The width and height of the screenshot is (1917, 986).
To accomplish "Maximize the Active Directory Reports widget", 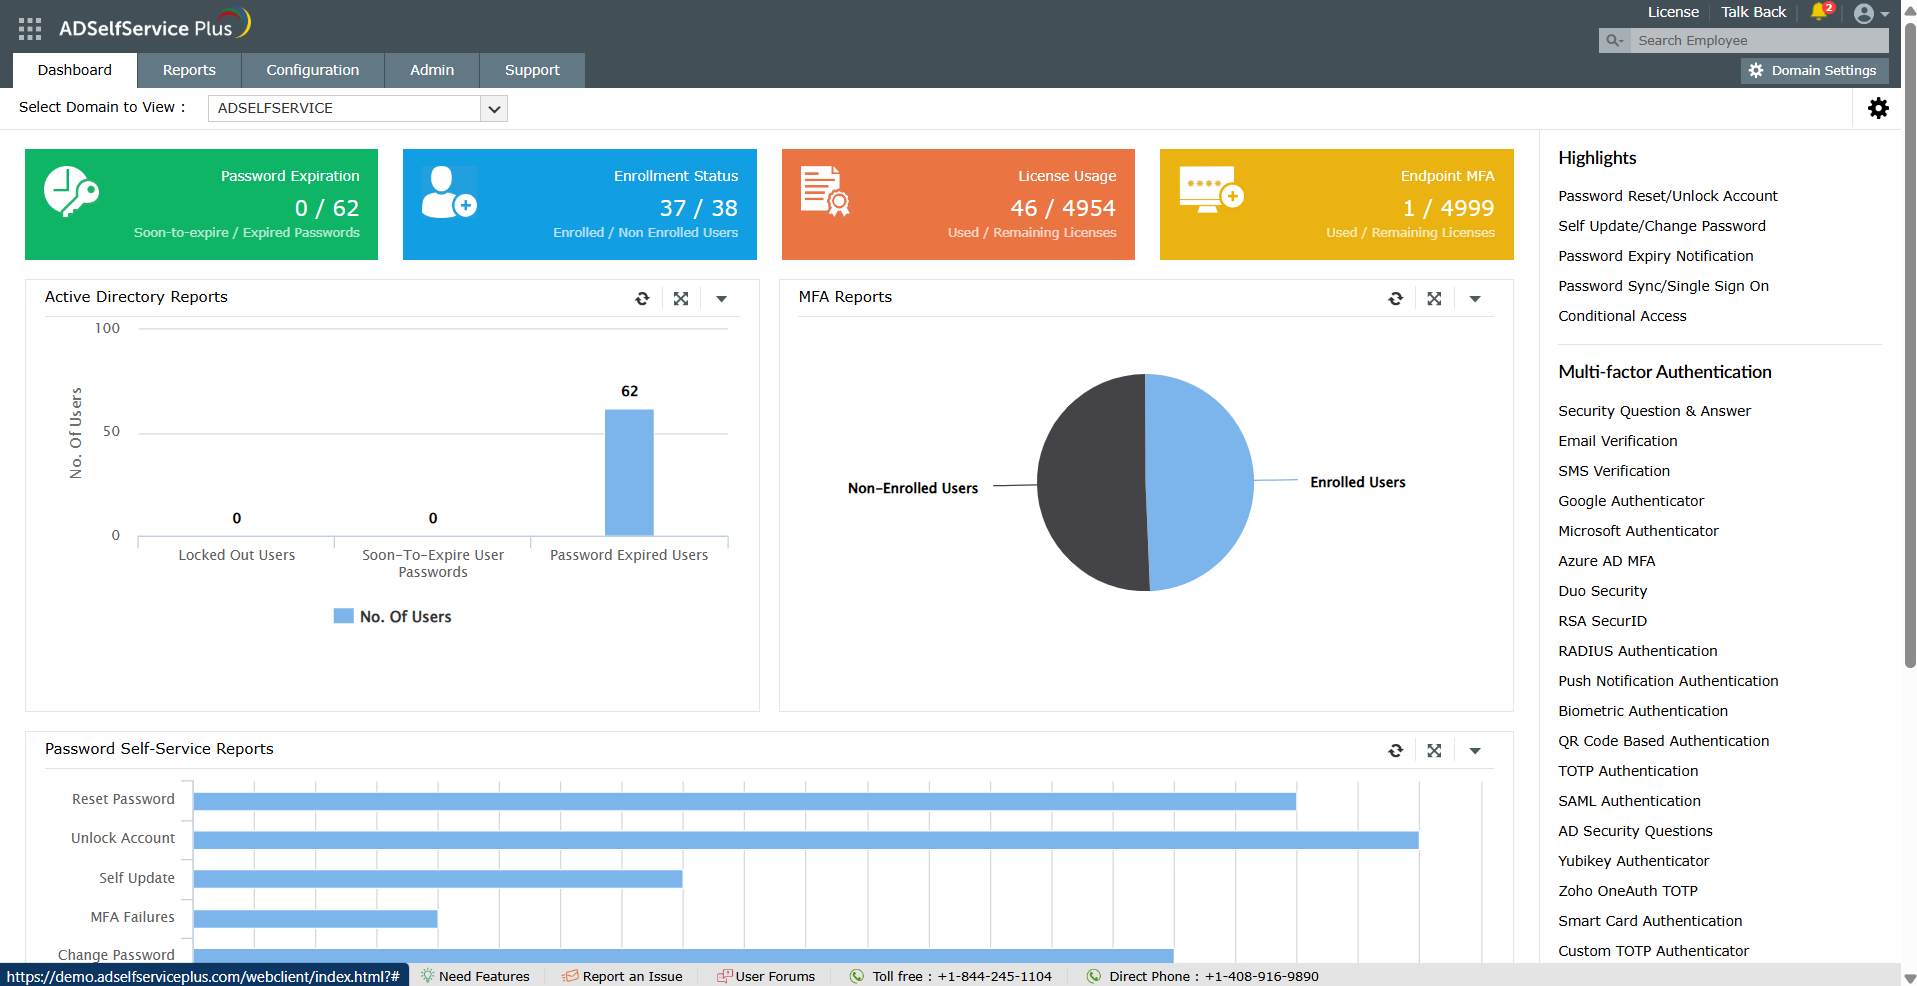I will tap(681, 298).
